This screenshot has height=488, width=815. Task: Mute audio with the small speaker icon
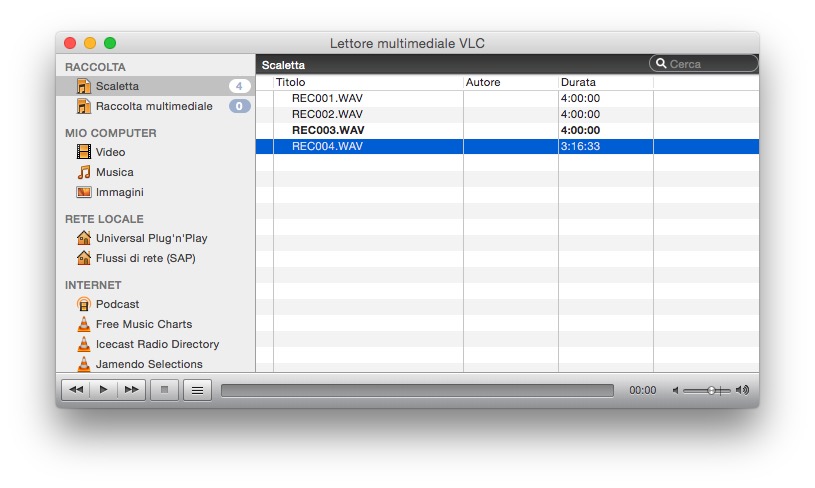(675, 390)
